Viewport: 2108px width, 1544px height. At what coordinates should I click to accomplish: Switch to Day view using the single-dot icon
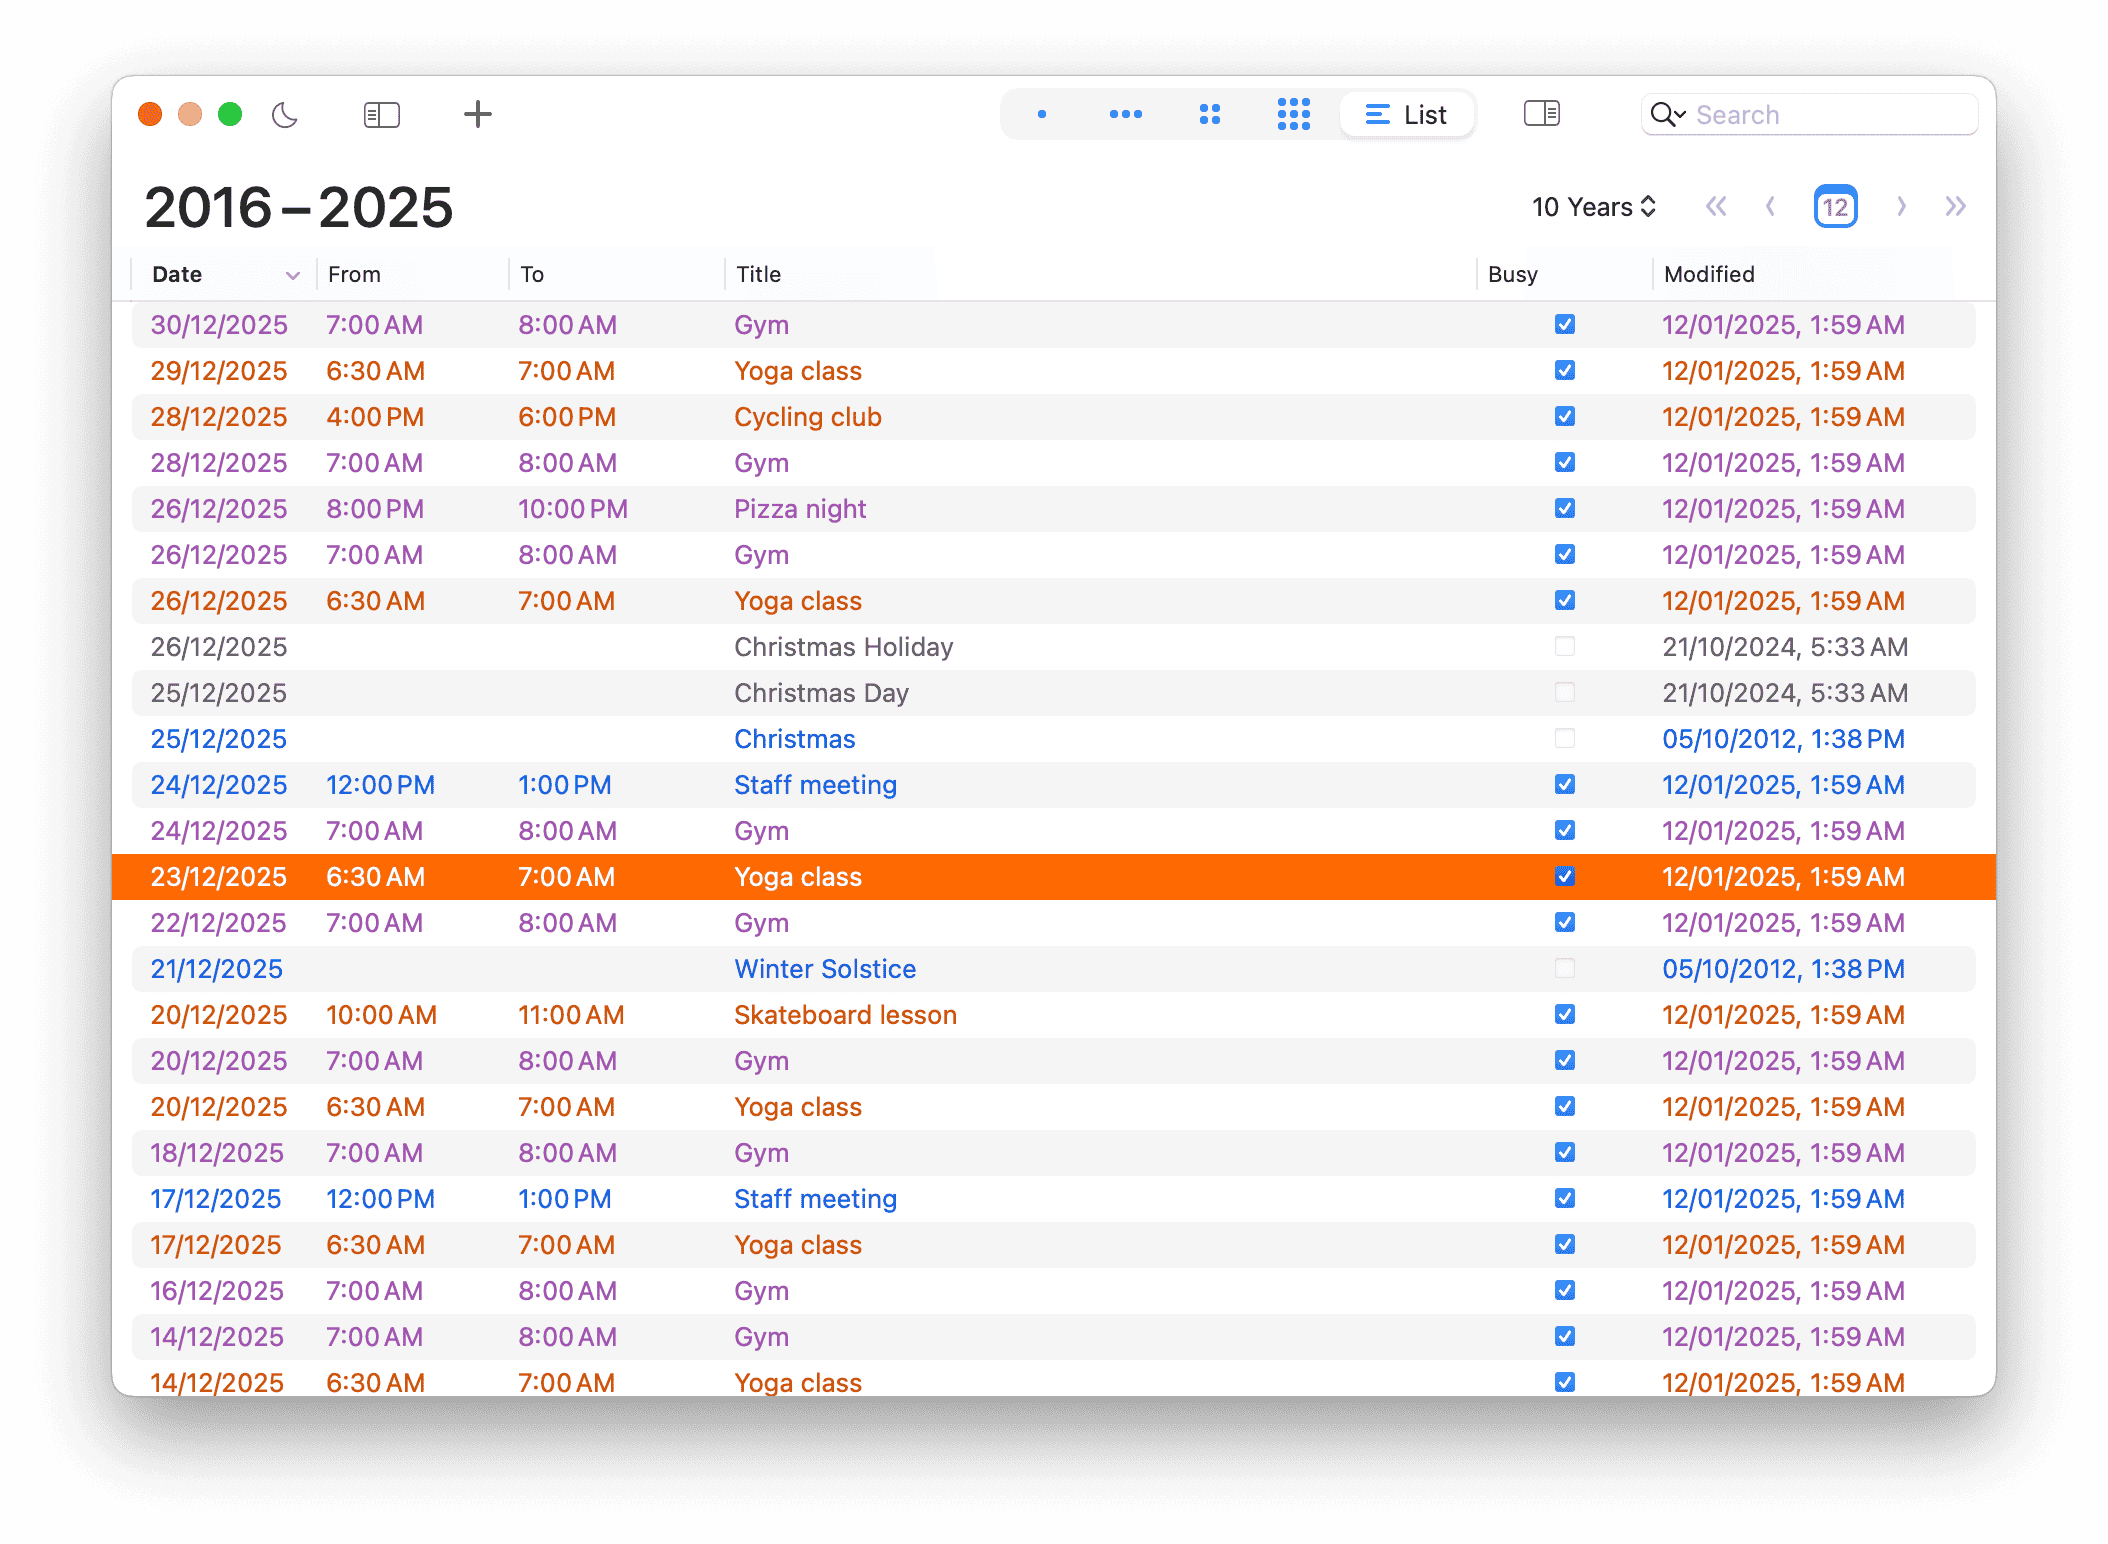1041,114
